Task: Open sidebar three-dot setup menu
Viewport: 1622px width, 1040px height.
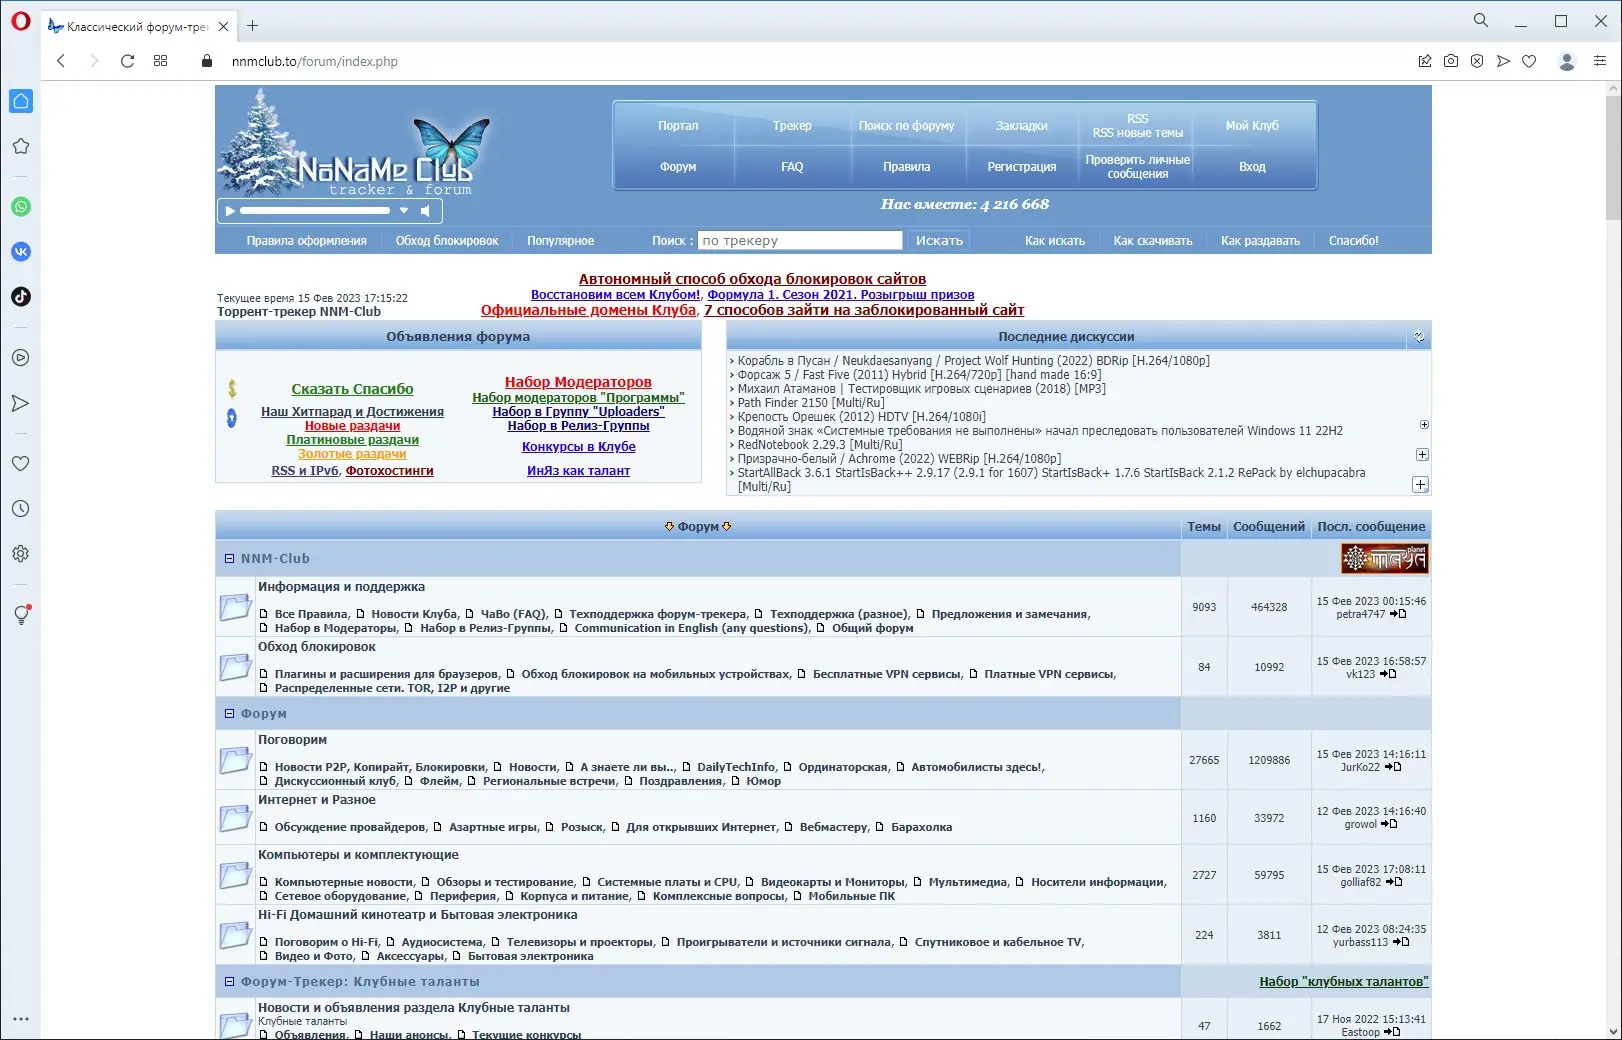Action: click(20, 1019)
